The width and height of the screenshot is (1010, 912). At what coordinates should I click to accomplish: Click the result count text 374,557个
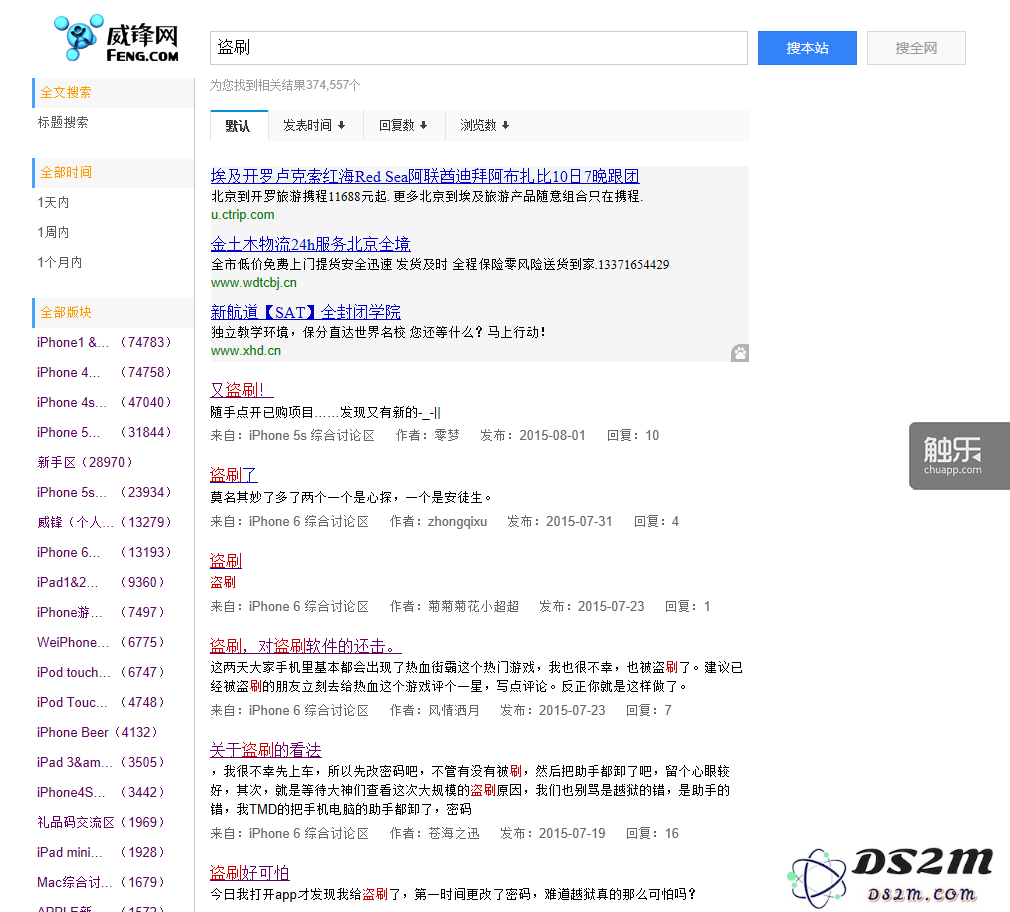pos(333,85)
